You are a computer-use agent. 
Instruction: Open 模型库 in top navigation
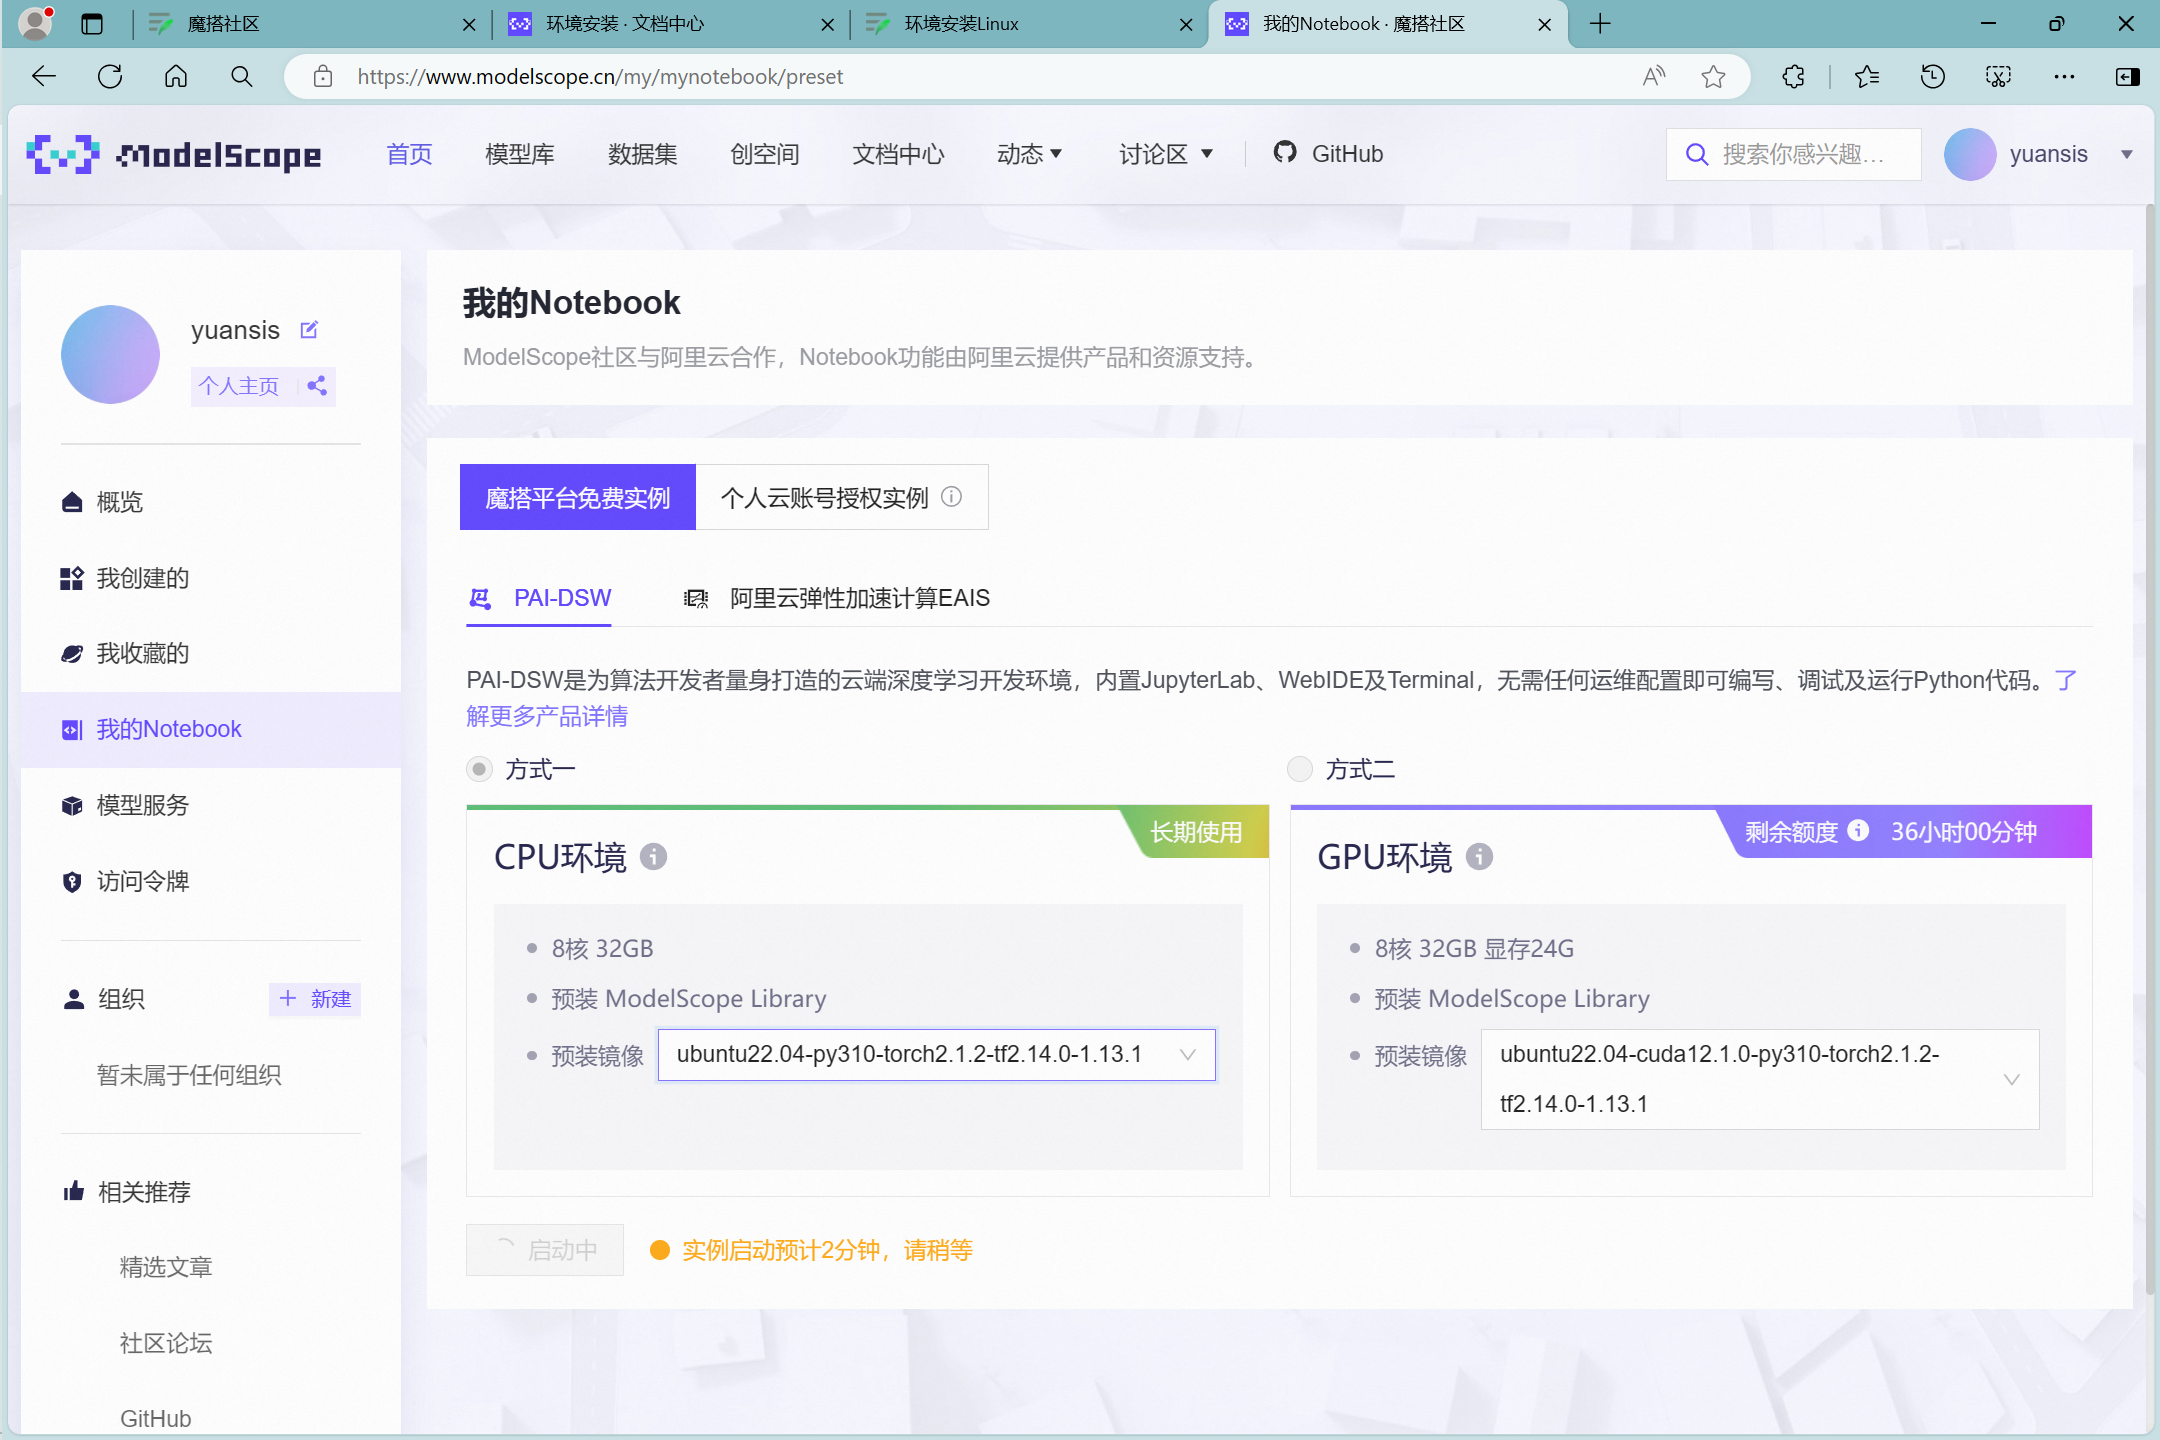click(520, 154)
